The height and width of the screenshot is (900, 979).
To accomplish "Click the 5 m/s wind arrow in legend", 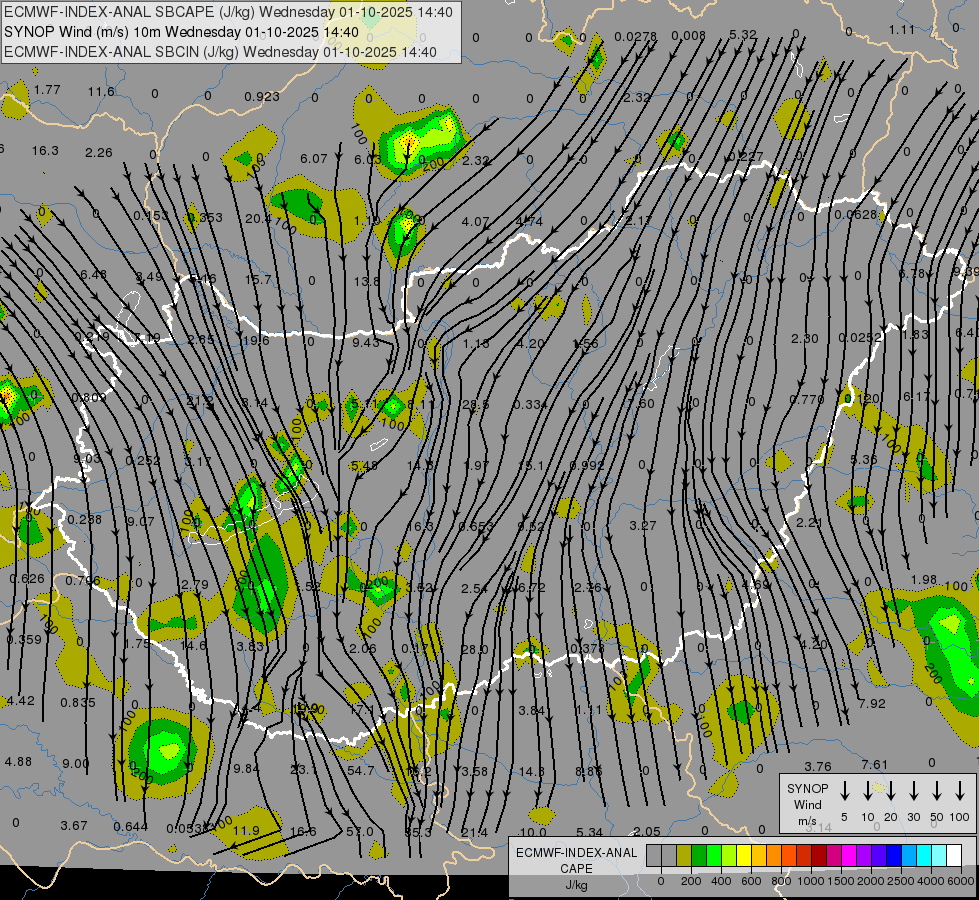I will (x=845, y=791).
